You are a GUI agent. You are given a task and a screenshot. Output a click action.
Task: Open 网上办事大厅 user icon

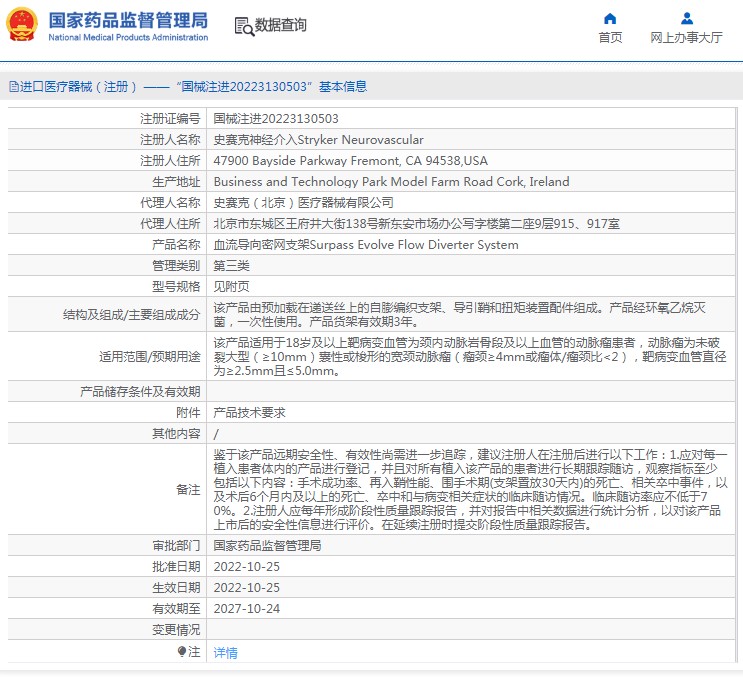click(x=687, y=18)
